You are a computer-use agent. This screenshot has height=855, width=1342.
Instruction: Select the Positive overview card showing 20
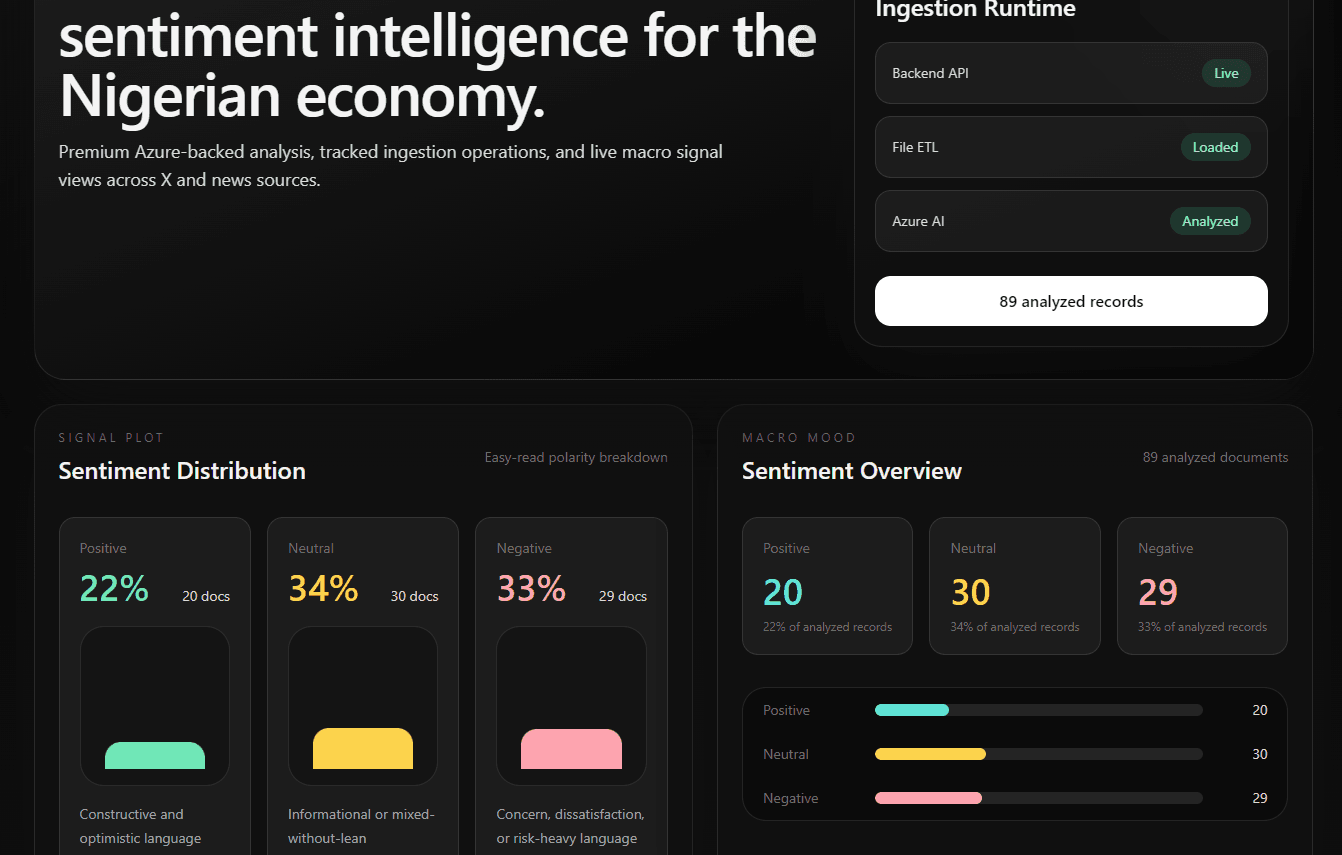click(827, 586)
